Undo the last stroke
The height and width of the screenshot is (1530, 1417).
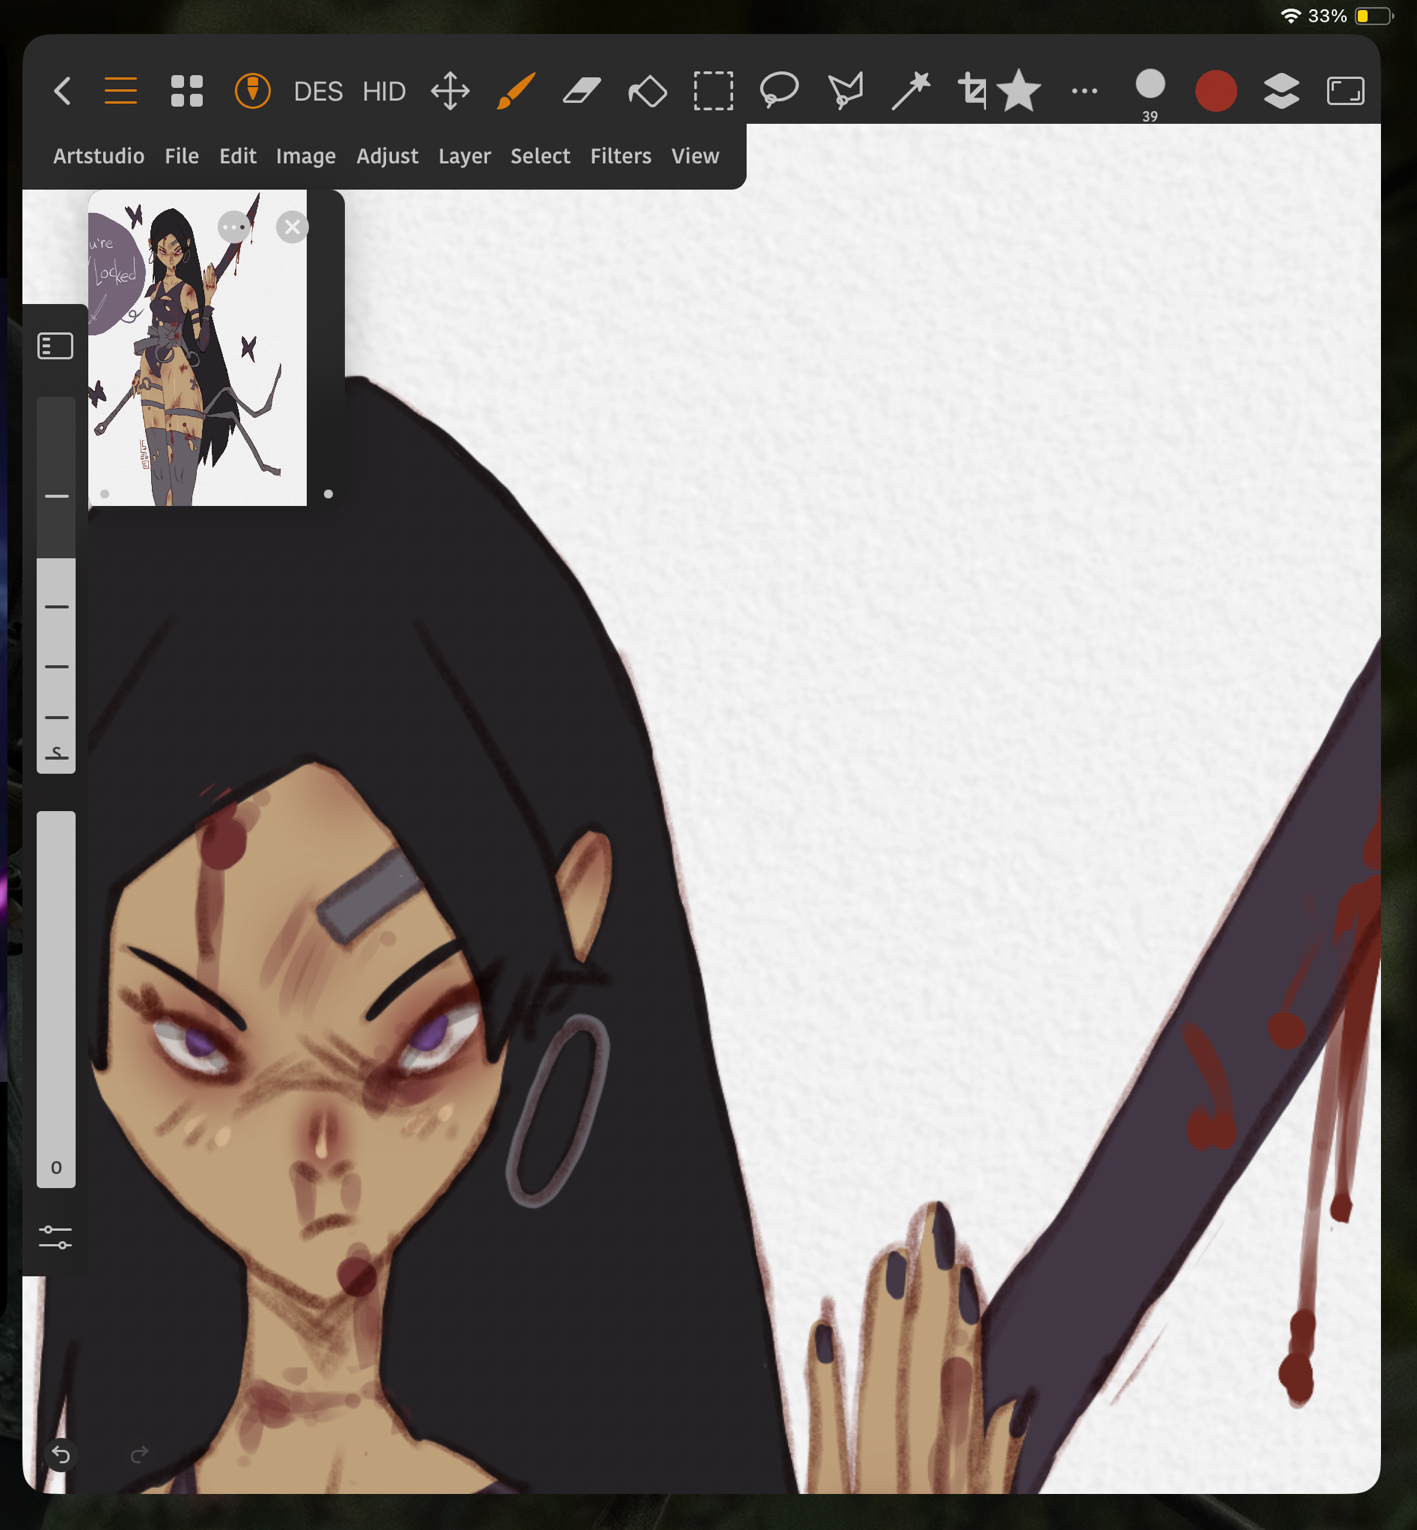click(61, 1454)
